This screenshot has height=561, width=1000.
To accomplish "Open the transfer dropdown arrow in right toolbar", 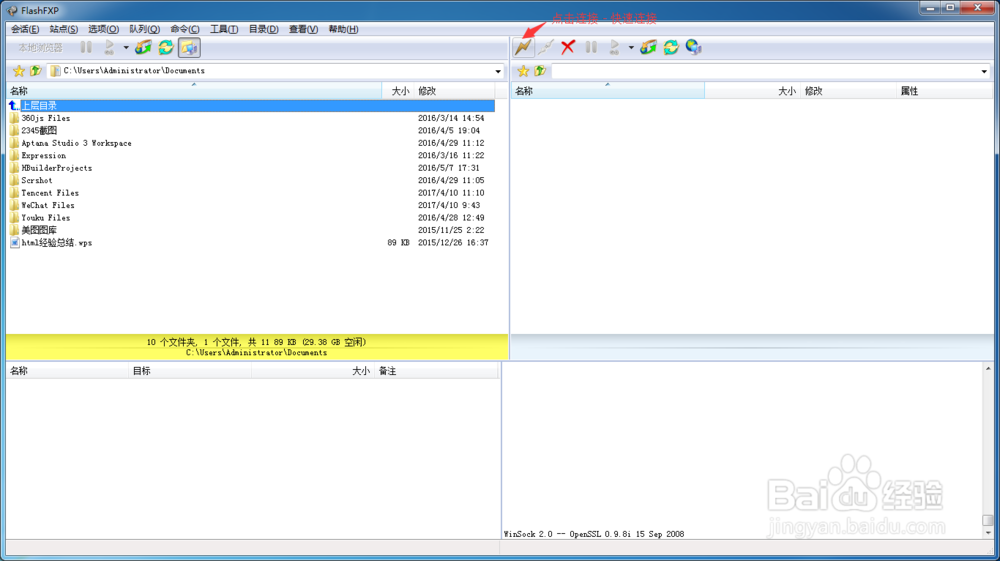I will [x=631, y=47].
